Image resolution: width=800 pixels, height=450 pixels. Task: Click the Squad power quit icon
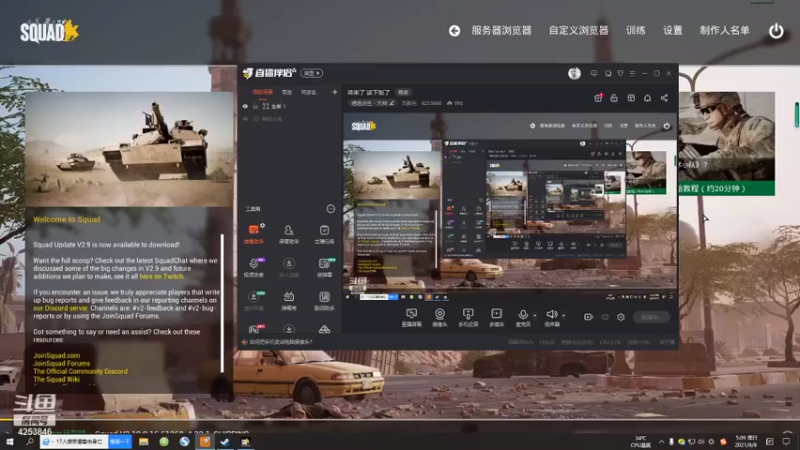click(776, 31)
